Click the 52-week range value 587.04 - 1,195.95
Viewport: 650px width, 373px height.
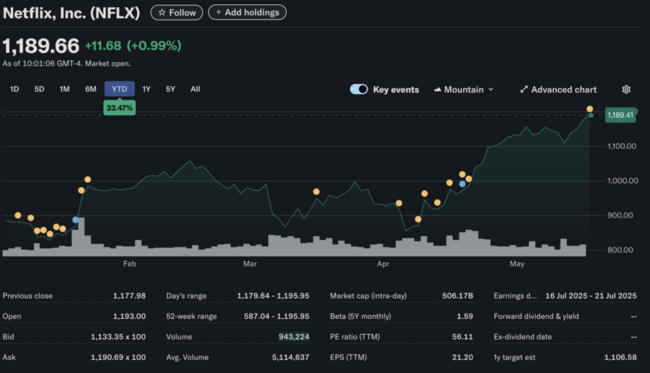pyautogui.click(x=276, y=316)
